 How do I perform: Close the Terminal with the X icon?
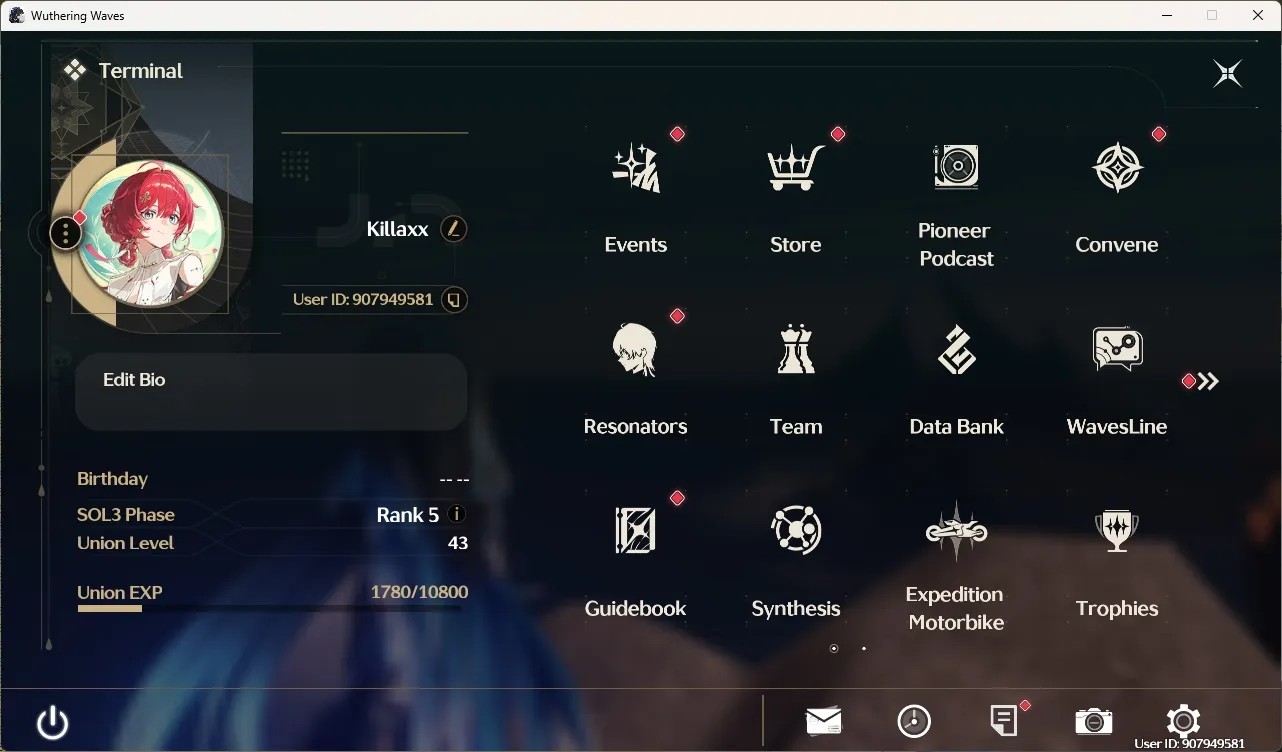1228,73
